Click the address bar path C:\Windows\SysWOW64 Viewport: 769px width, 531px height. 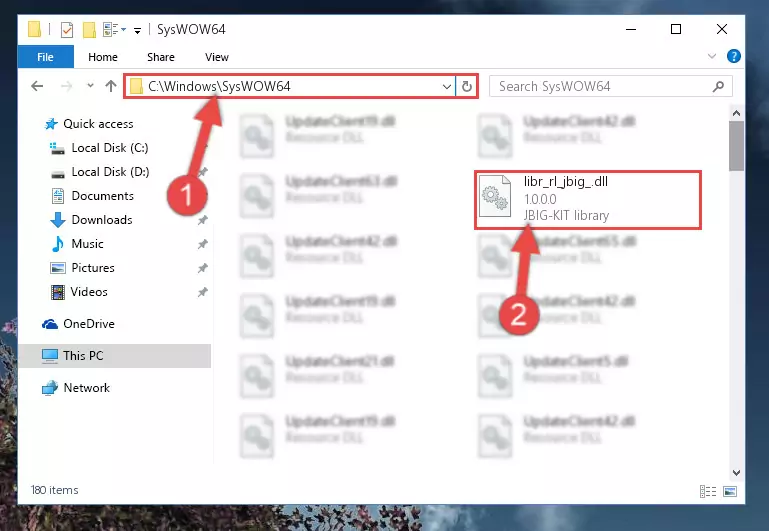click(219, 86)
